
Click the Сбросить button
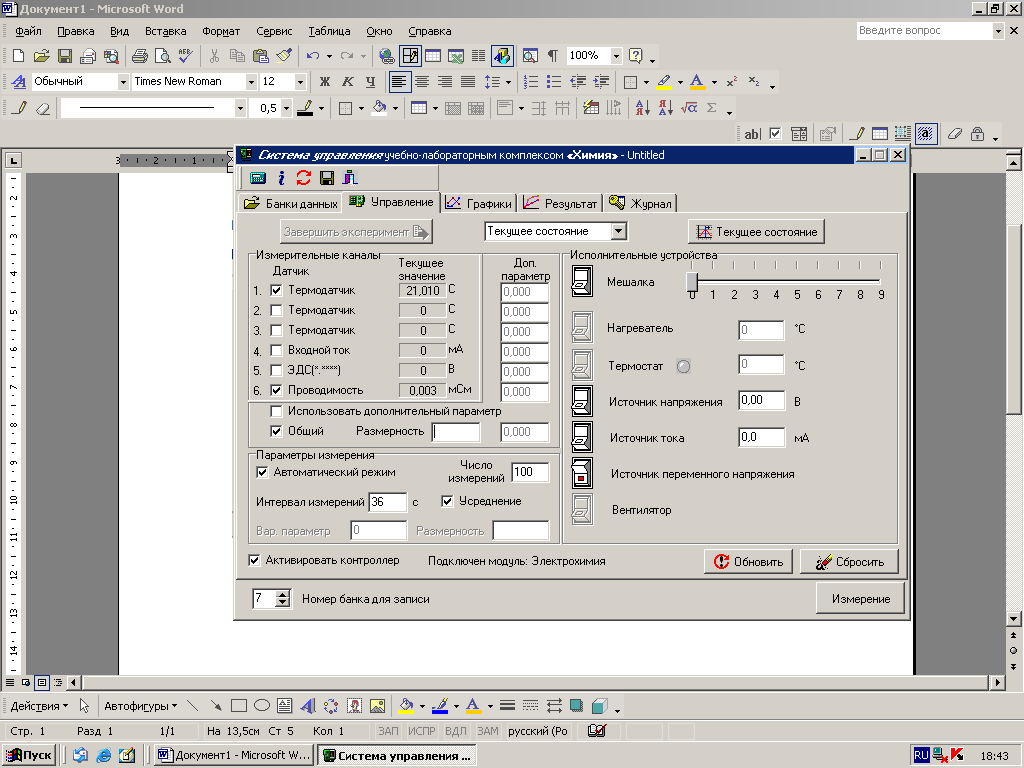coord(849,562)
